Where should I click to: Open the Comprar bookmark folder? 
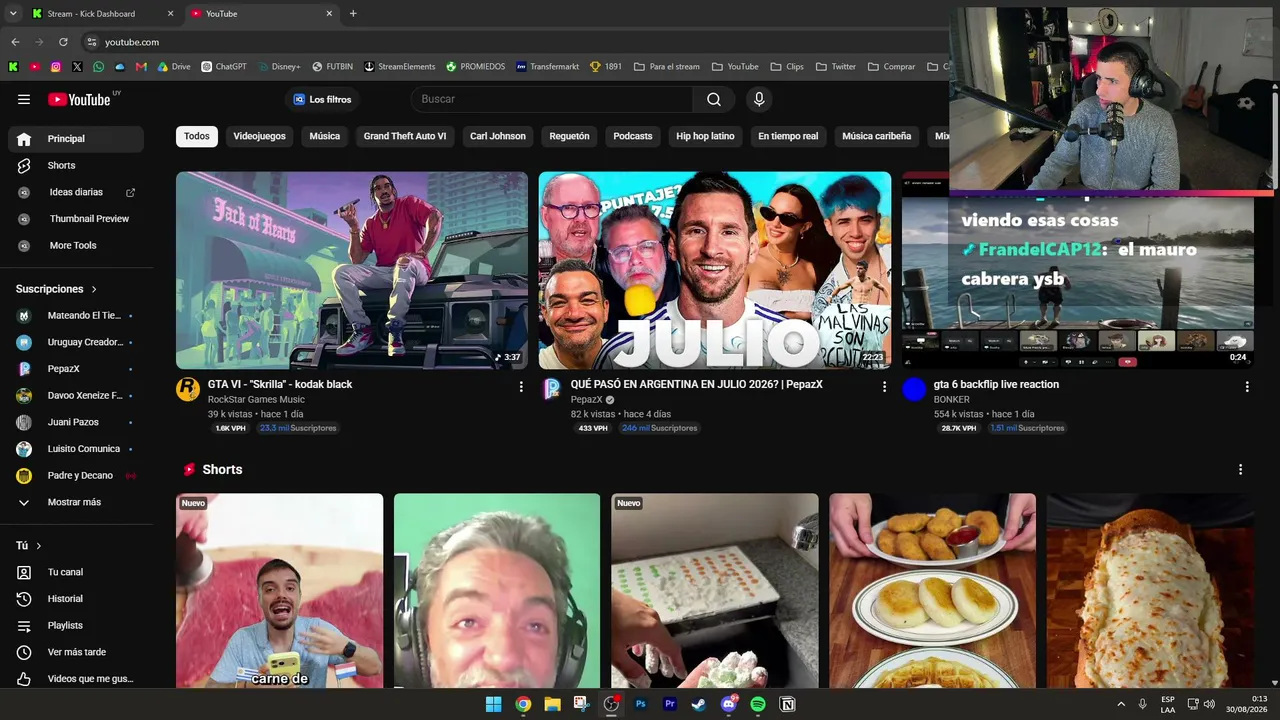(892, 67)
